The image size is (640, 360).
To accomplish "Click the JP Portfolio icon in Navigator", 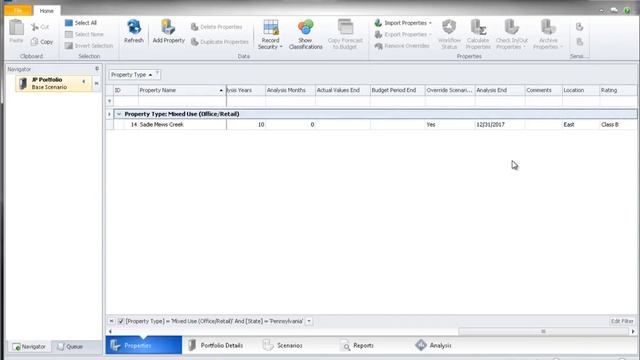I will 23,83.
